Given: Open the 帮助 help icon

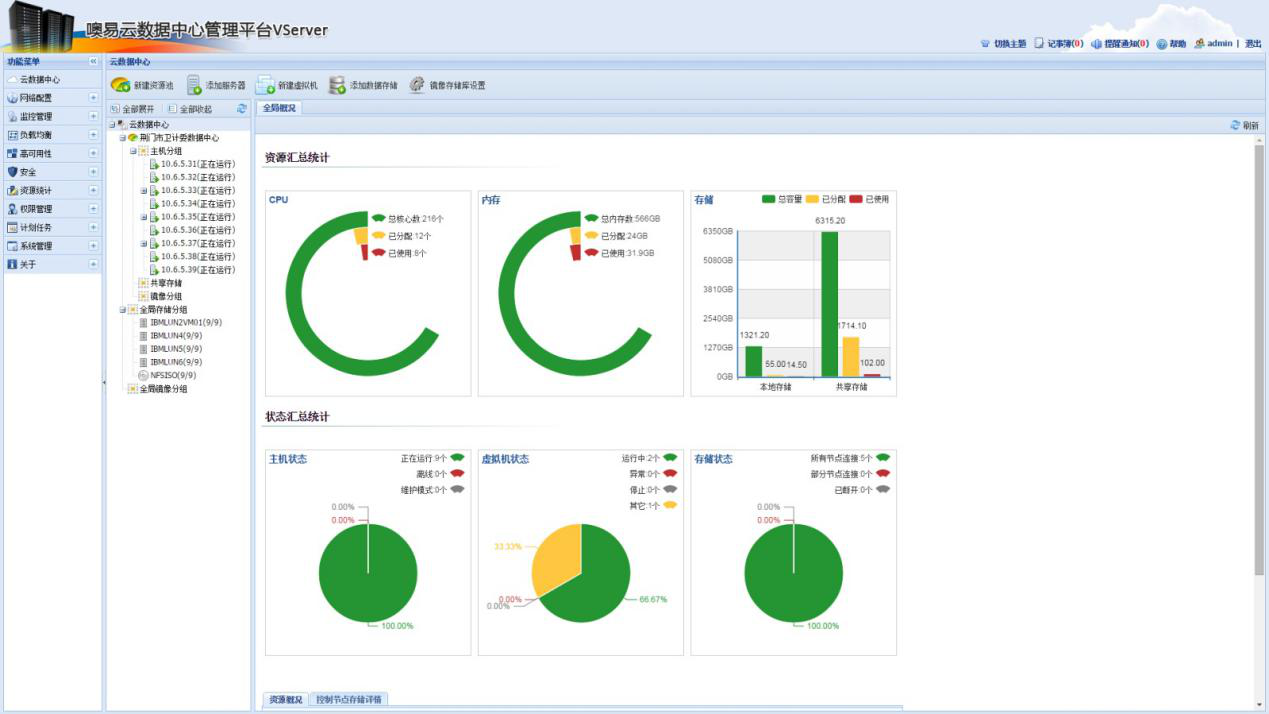Looking at the screenshot, I should [1162, 44].
